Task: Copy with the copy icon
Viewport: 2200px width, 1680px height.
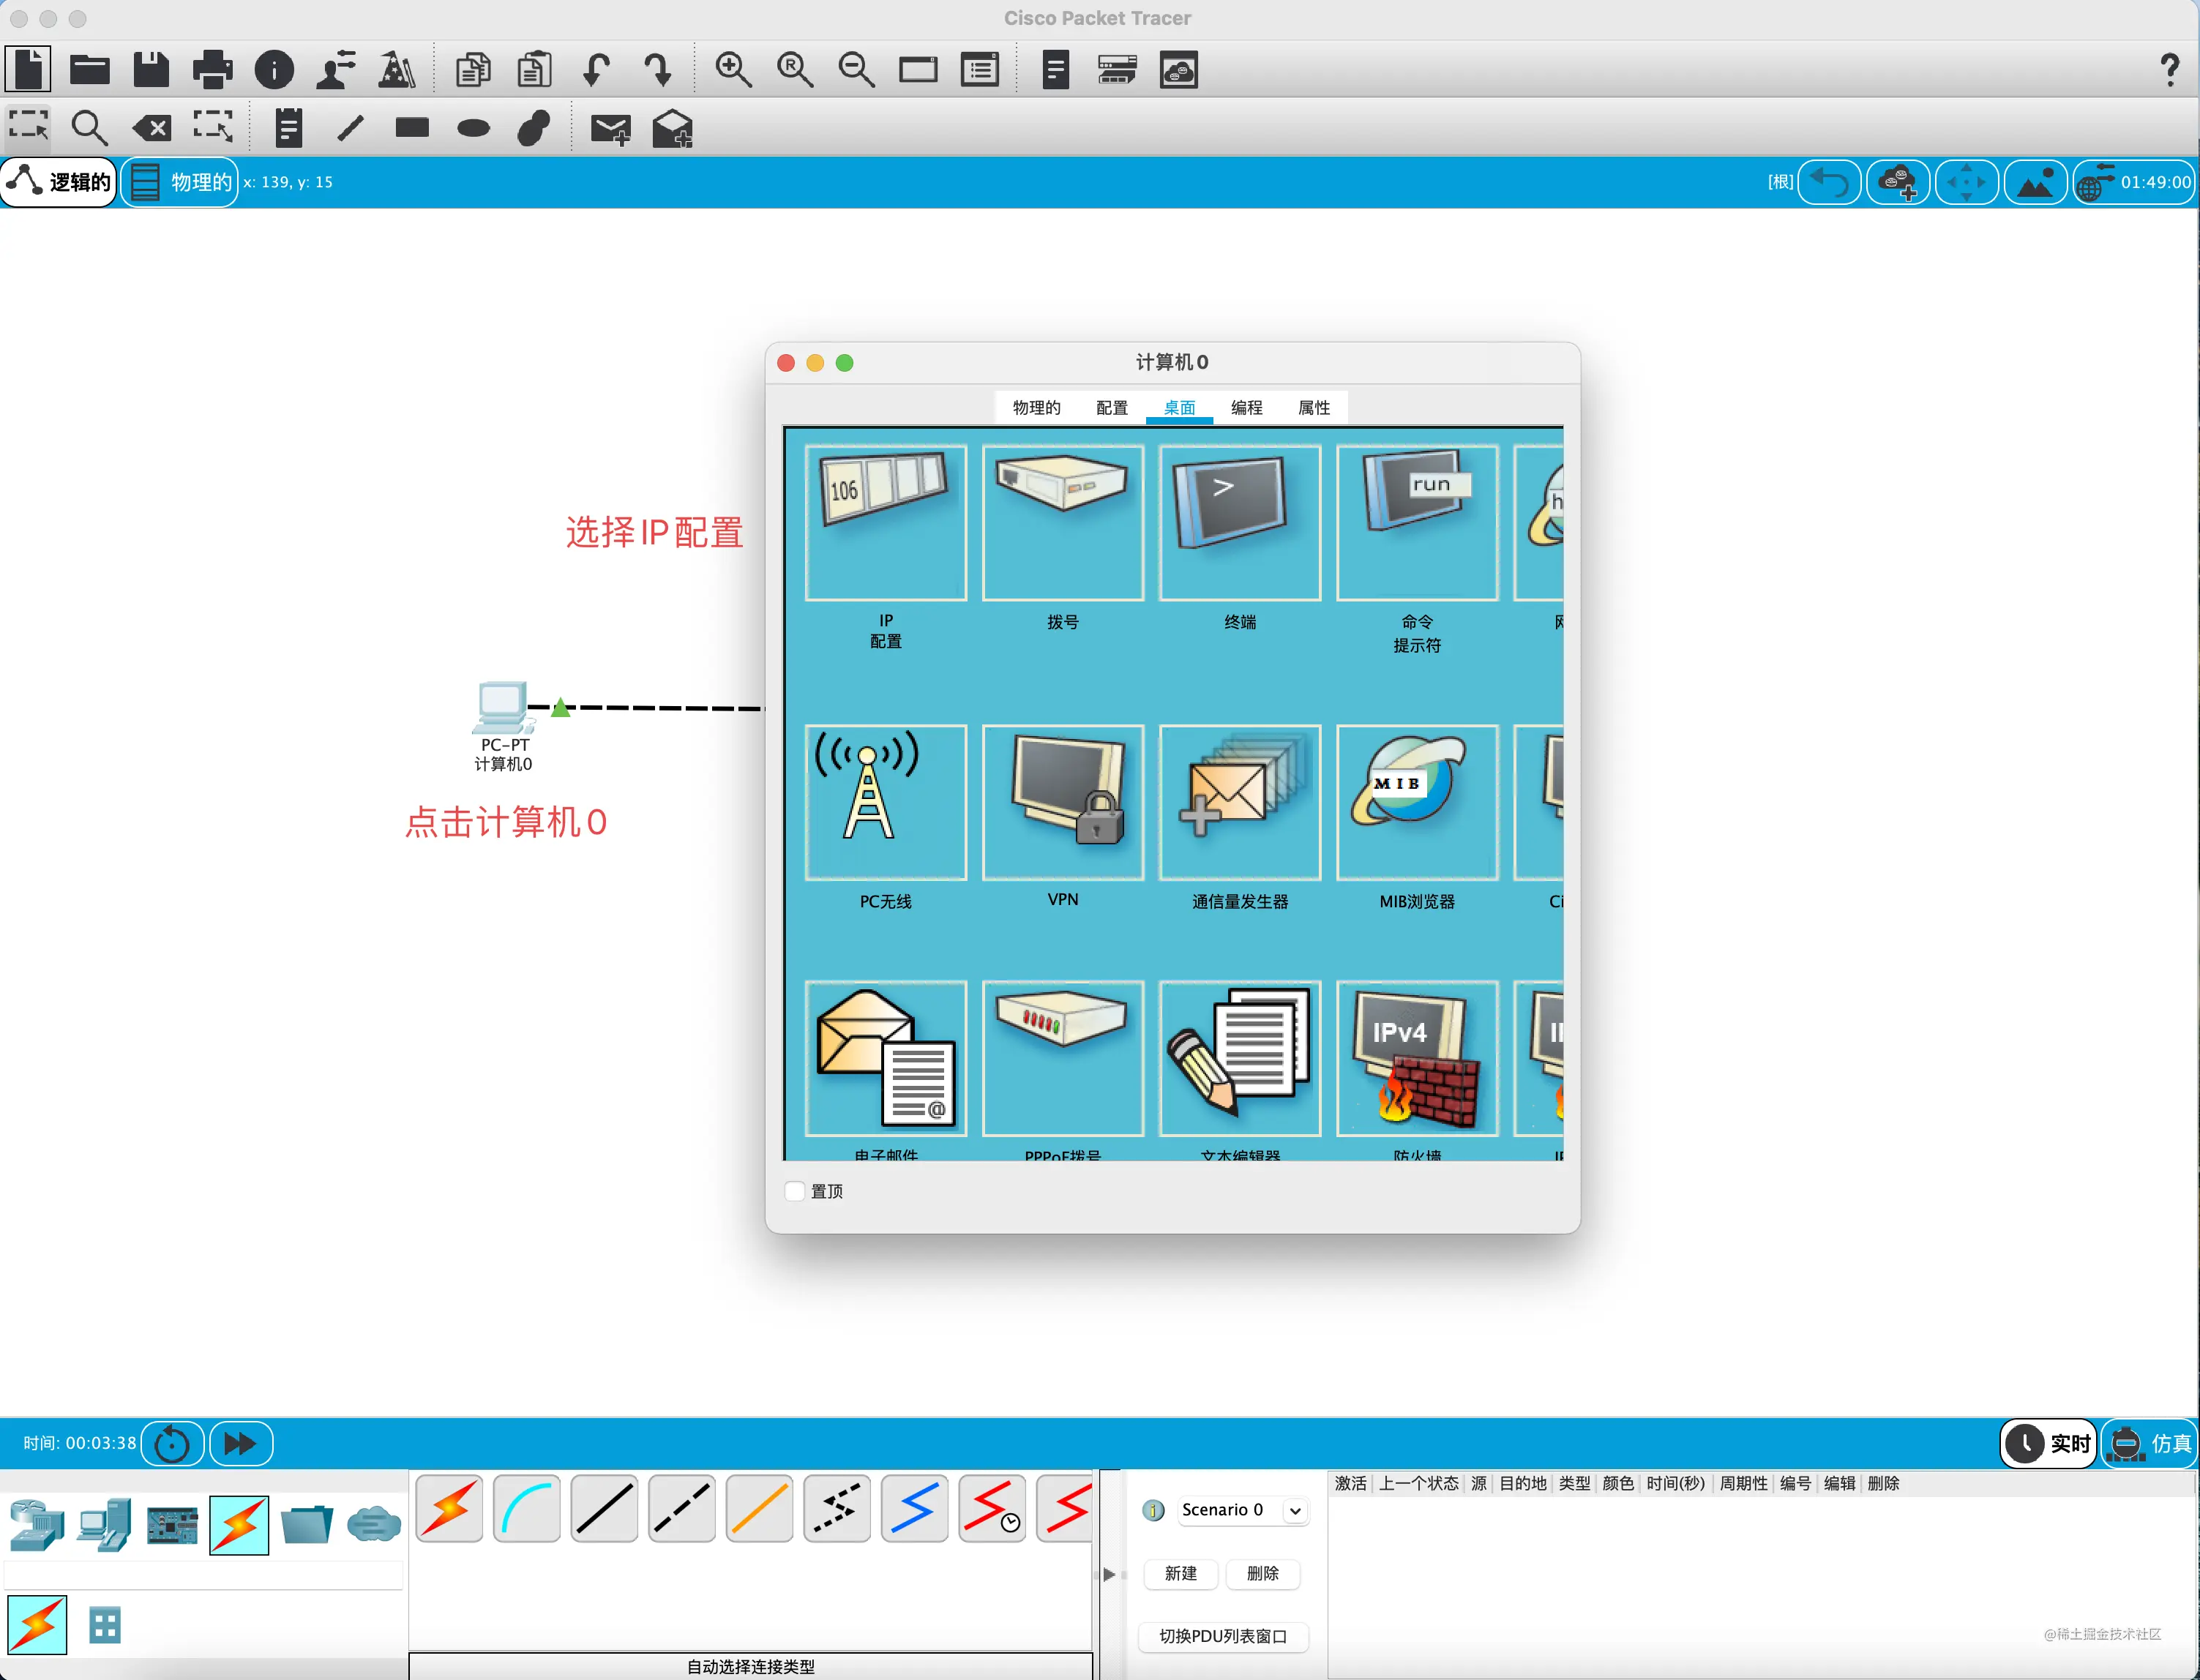Action: 473,70
